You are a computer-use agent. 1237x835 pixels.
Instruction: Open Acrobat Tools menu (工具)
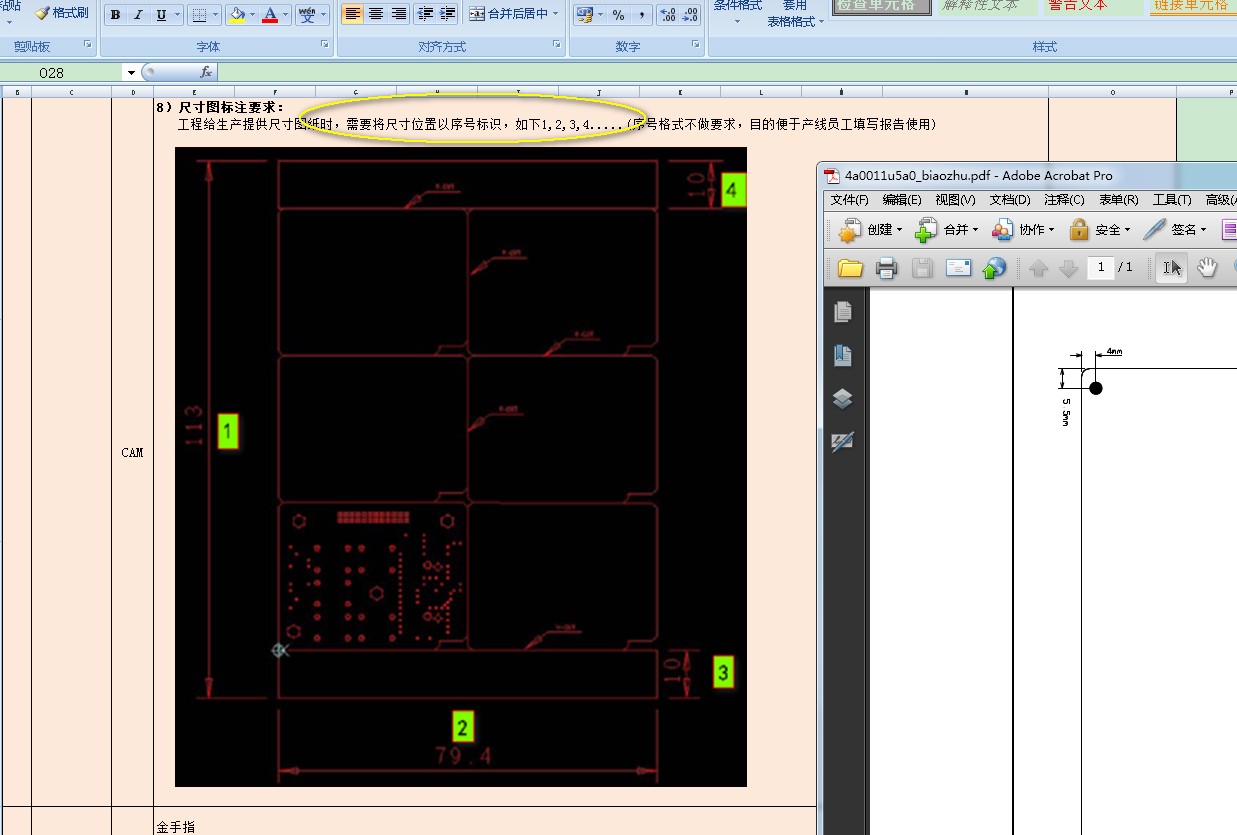point(1172,200)
